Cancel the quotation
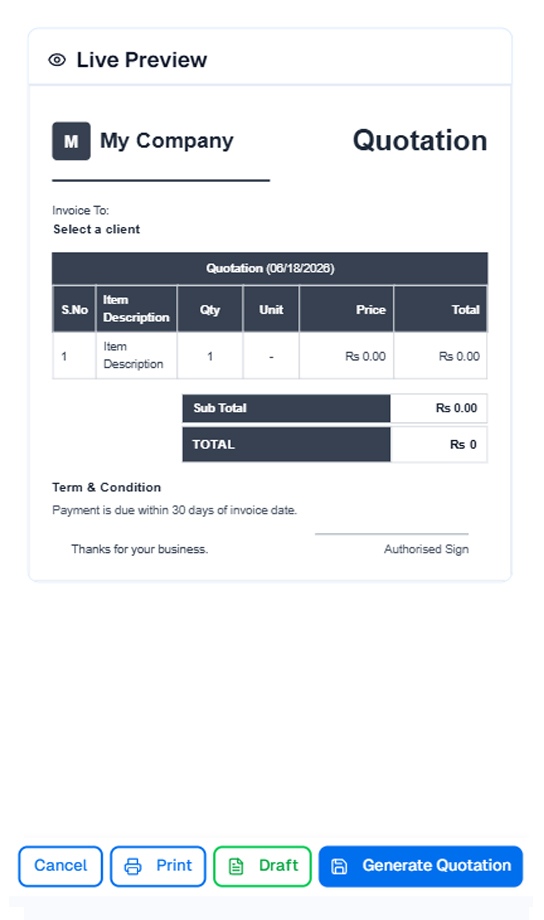The height and width of the screenshot is (920, 544). 60,866
